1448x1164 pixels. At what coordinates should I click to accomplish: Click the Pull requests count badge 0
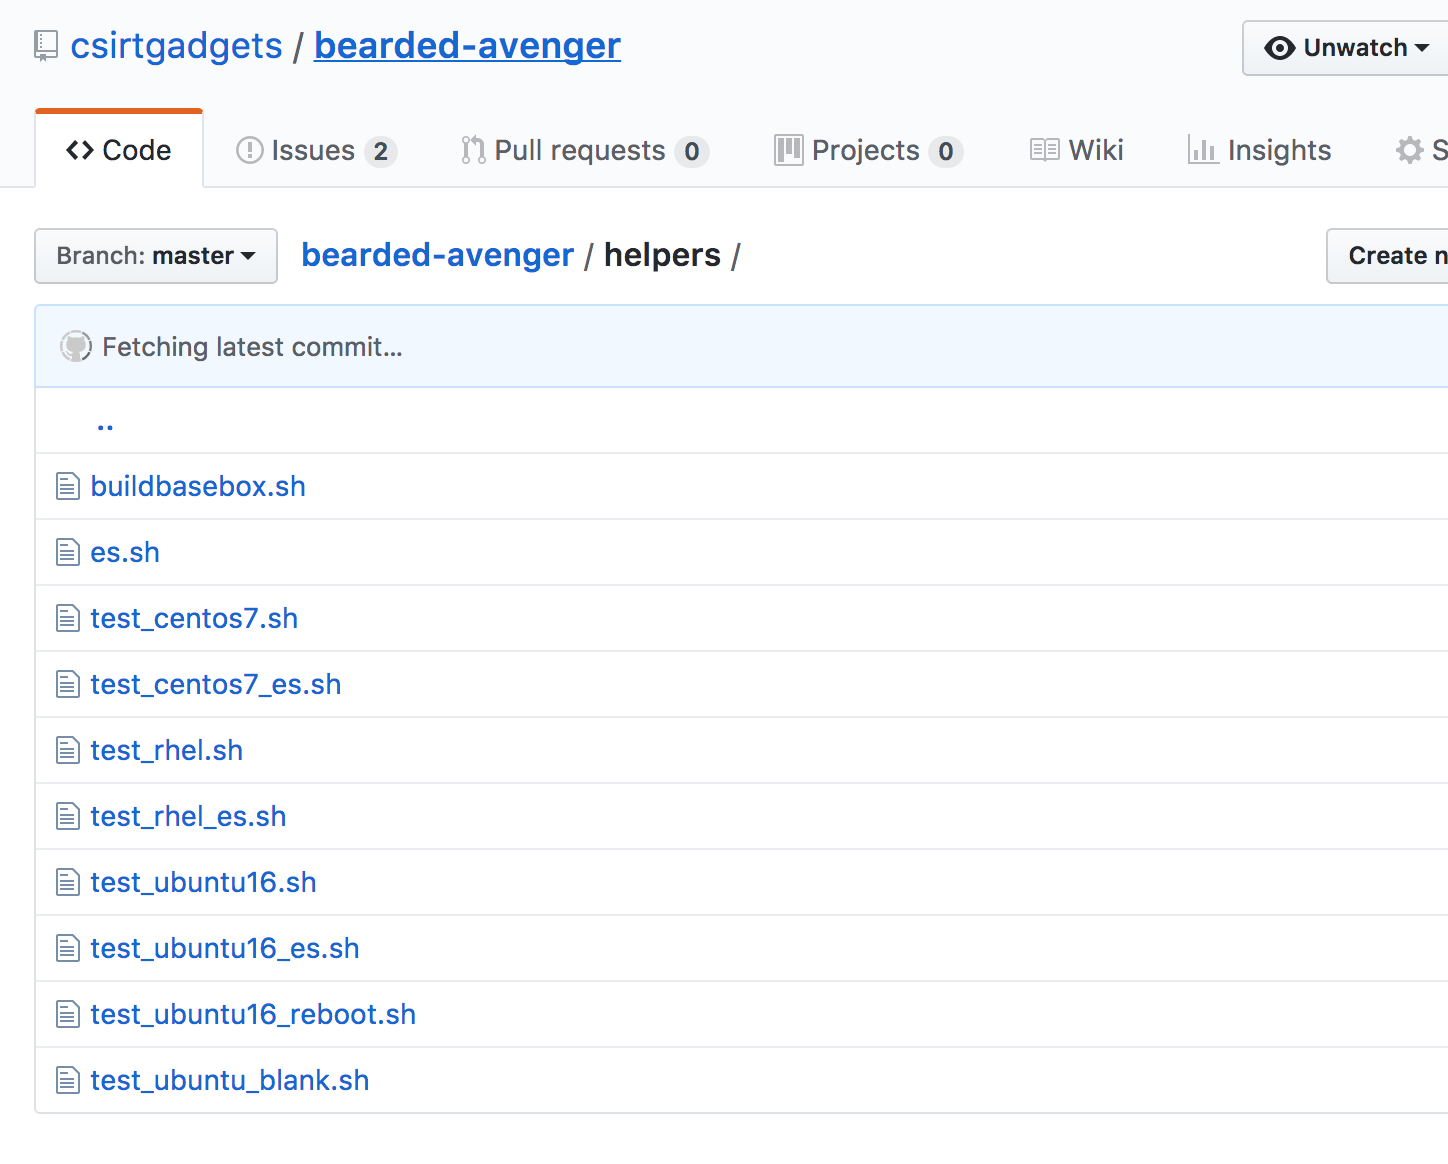[692, 151]
